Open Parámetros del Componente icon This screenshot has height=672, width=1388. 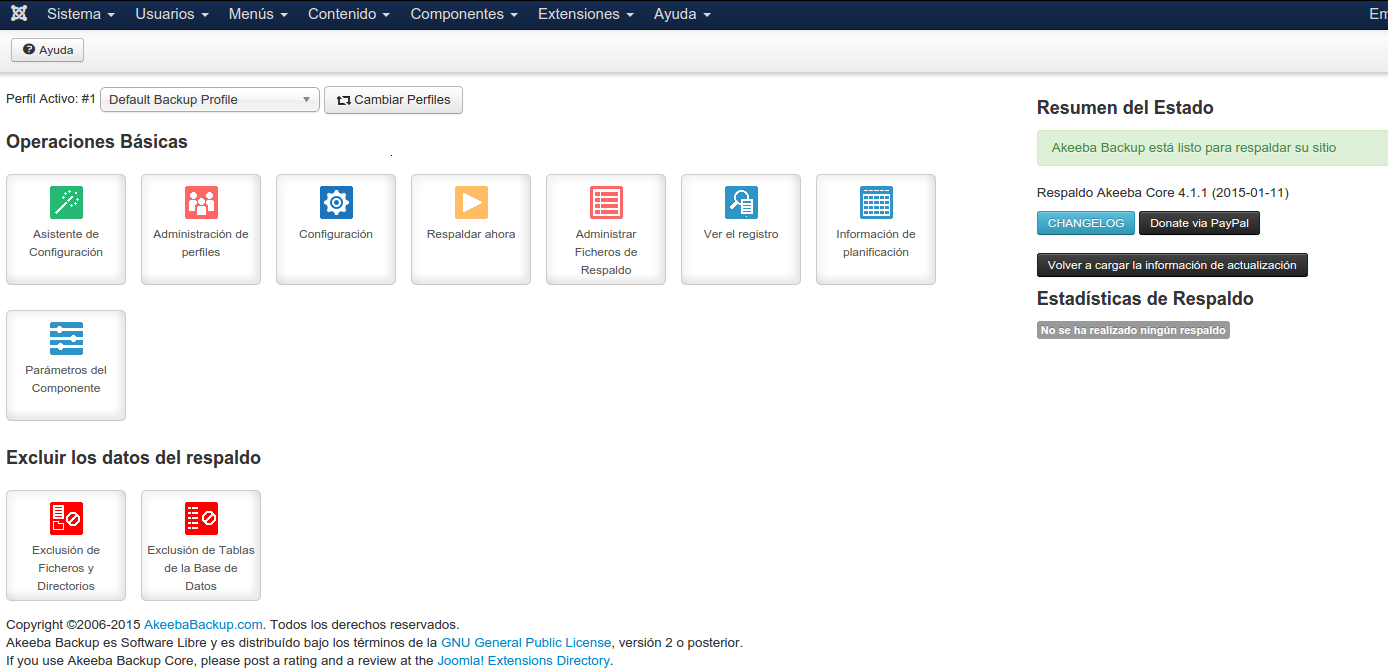pyautogui.click(x=66, y=339)
